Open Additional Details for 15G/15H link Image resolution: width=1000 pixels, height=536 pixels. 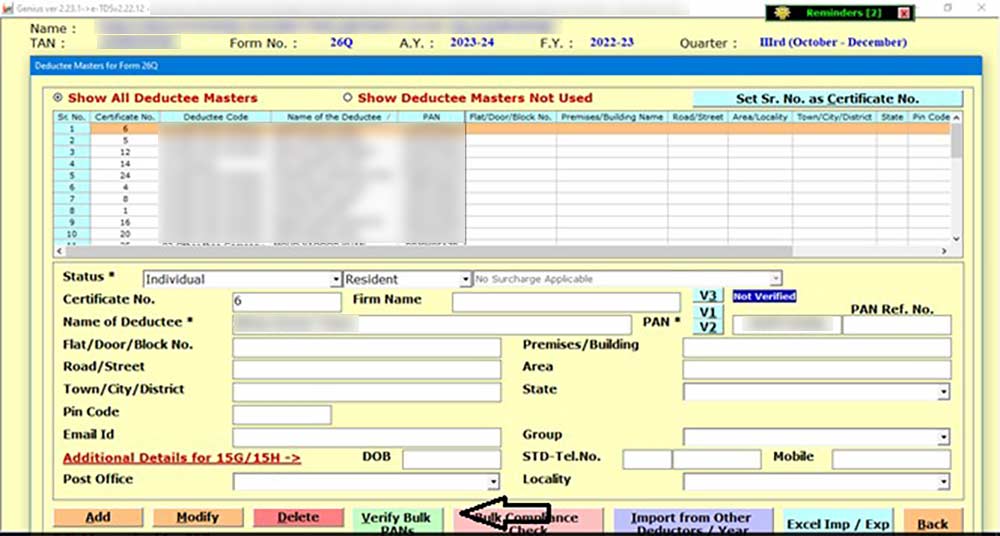182,458
